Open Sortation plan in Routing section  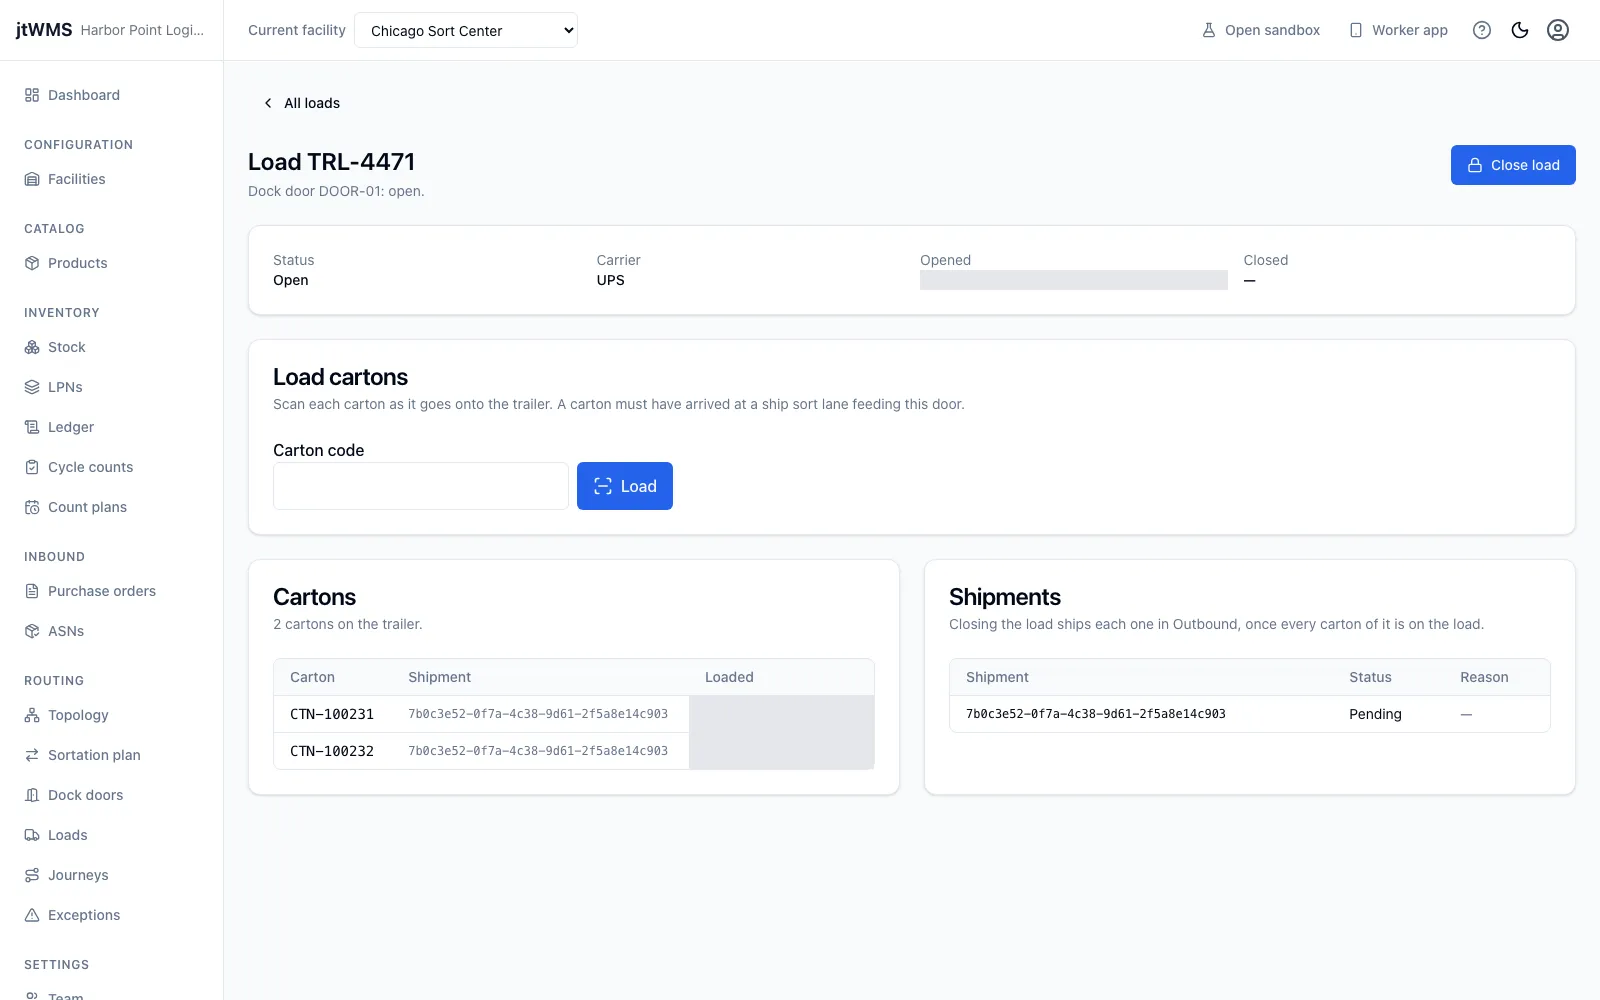(x=94, y=755)
